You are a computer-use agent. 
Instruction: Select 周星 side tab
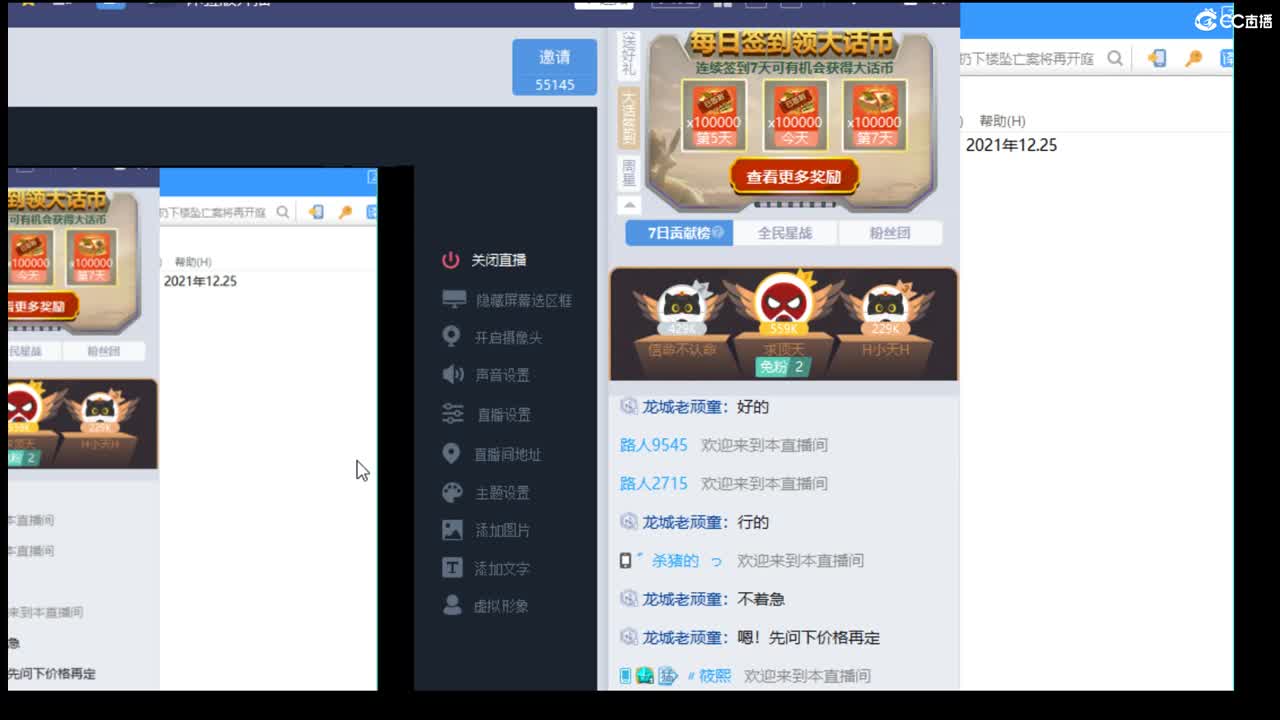click(x=629, y=172)
